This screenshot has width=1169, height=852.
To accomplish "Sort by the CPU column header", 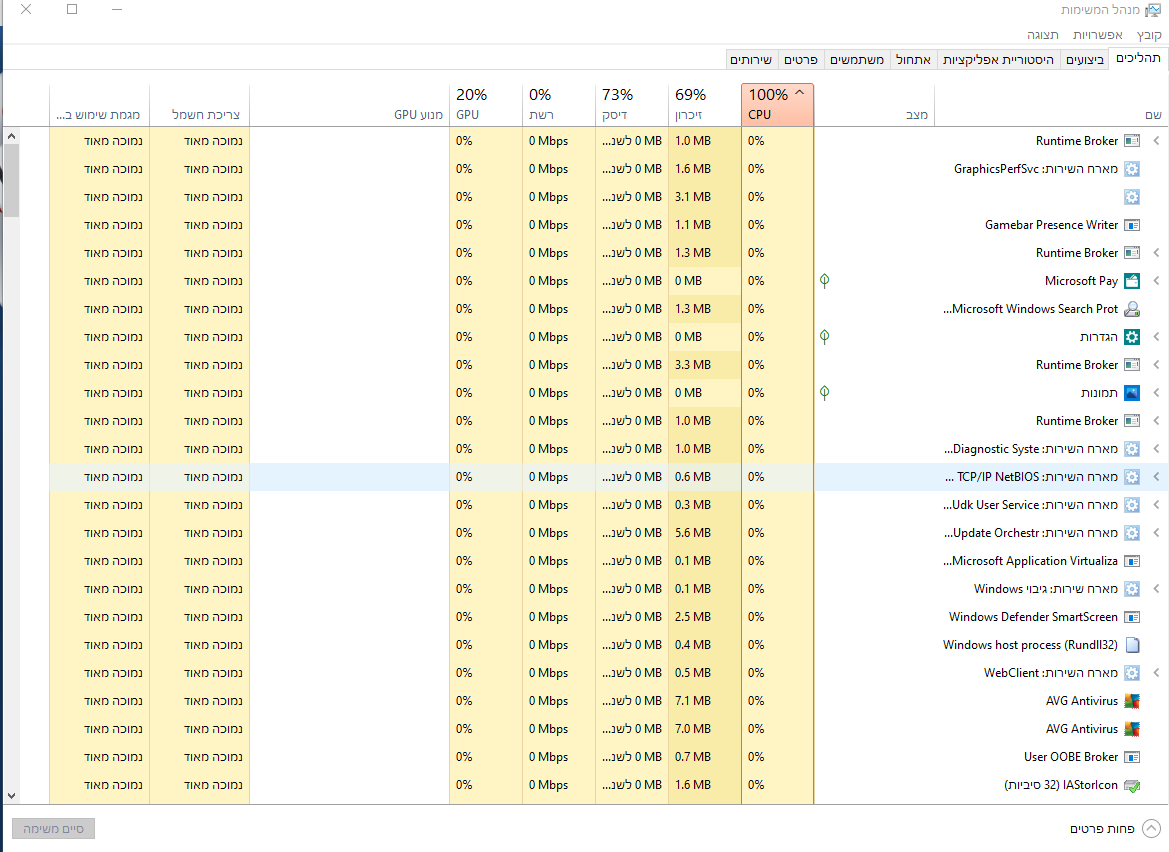I will pos(778,104).
